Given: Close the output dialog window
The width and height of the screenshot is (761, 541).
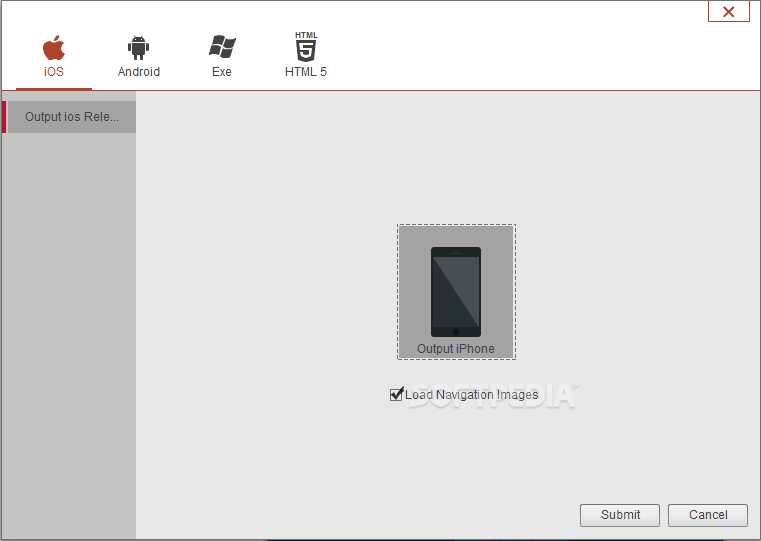Looking at the screenshot, I should (728, 11).
